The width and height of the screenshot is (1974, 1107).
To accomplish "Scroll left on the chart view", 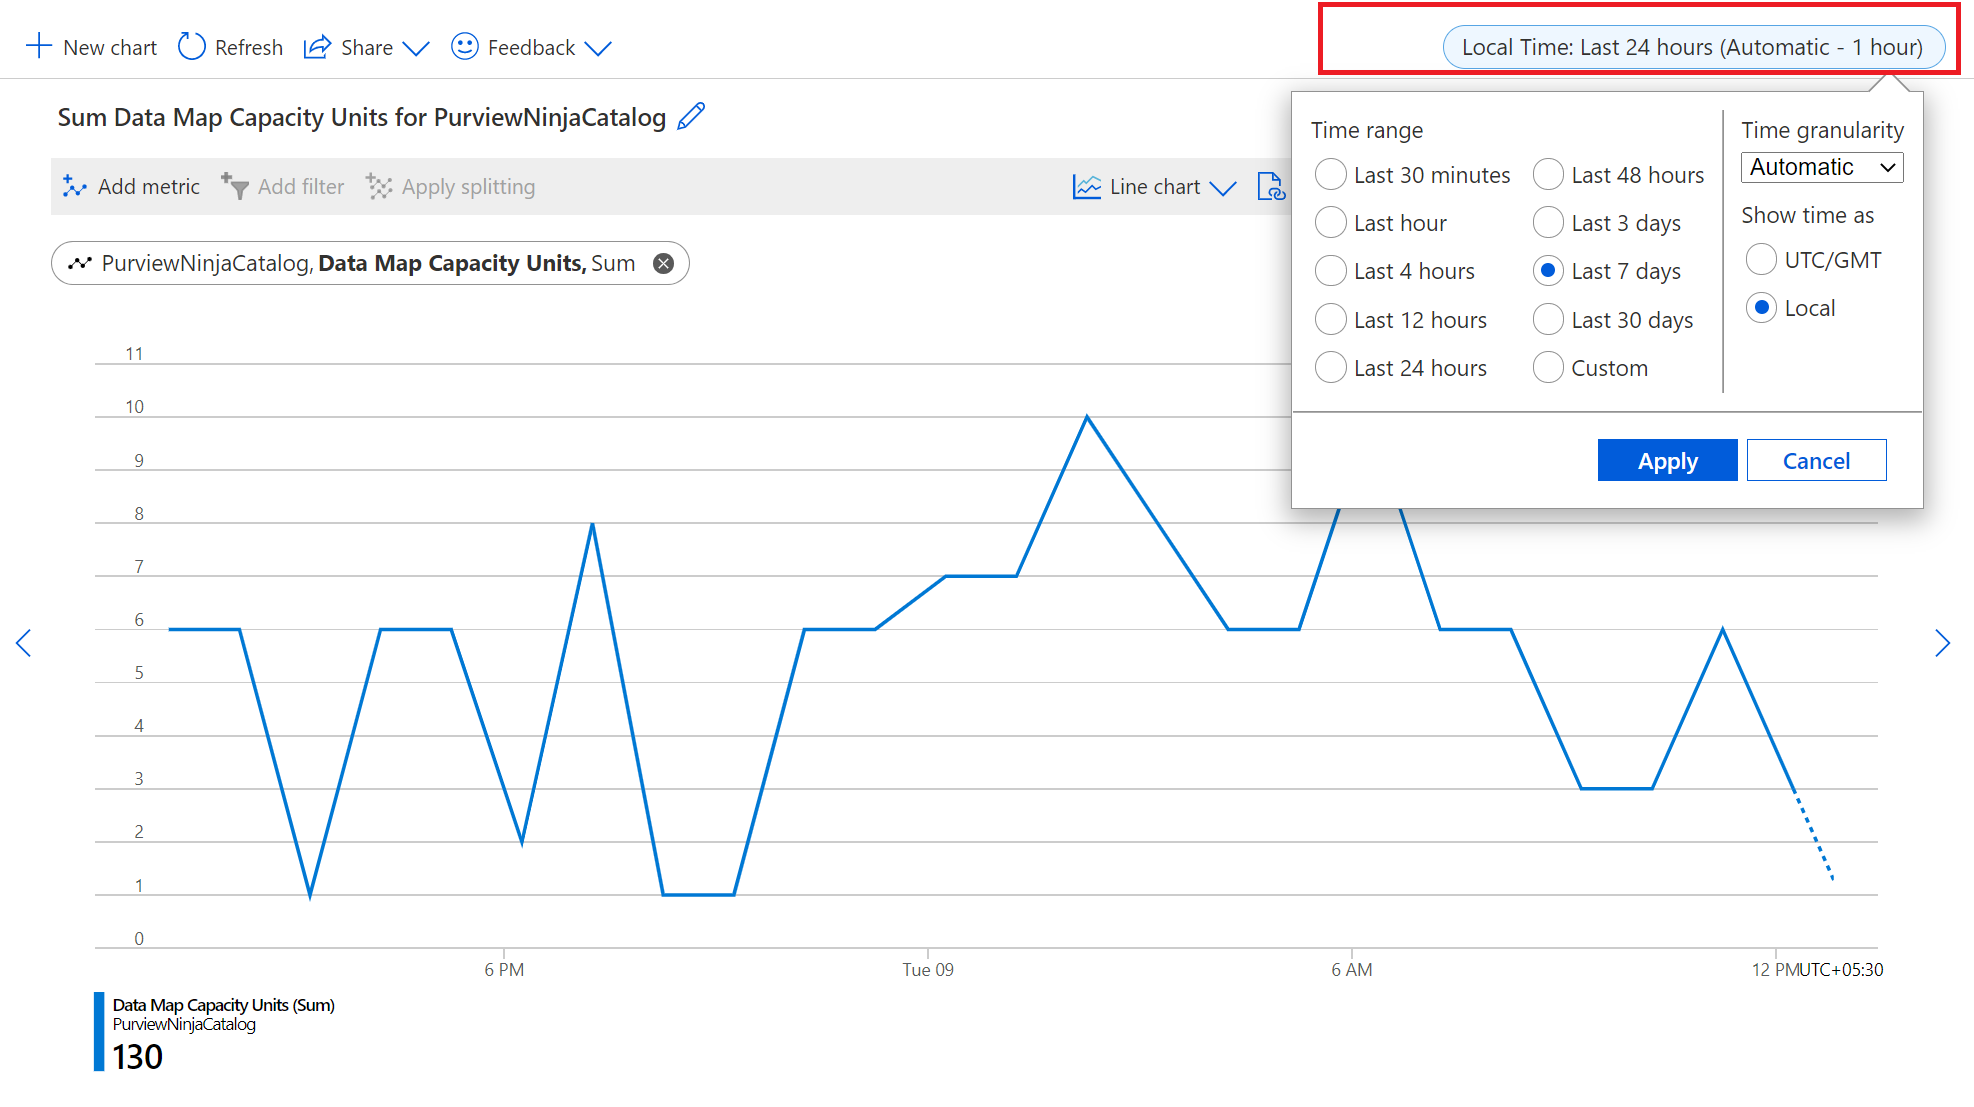I will click(x=23, y=645).
